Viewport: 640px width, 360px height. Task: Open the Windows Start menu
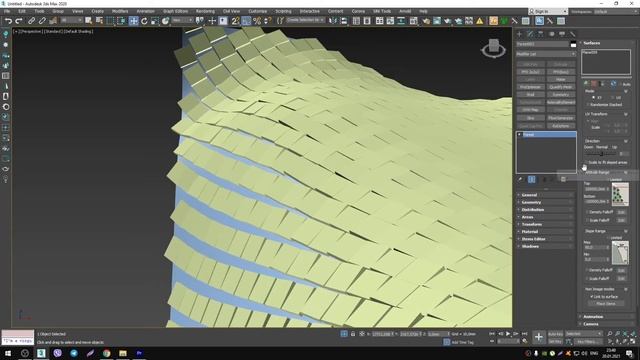pos(8,353)
